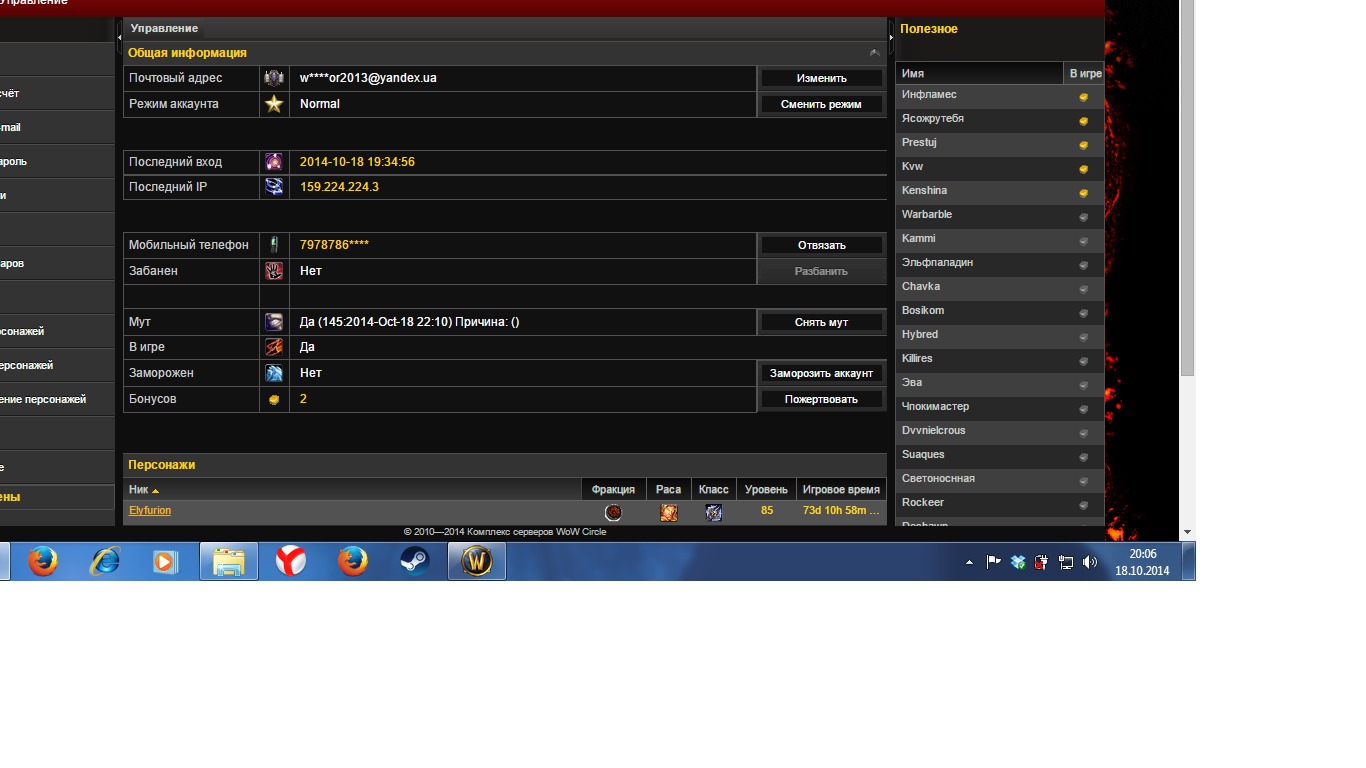Select Kvw in the players list
This screenshot has width=1366, height=768.
[1000, 168]
